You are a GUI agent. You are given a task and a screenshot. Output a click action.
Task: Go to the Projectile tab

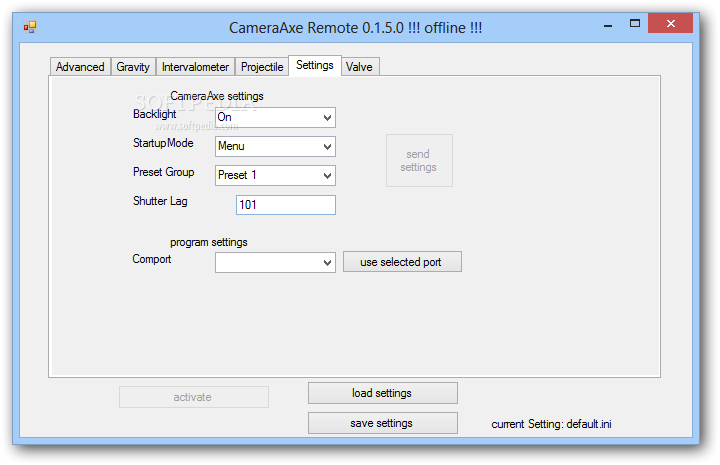tap(262, 67)
